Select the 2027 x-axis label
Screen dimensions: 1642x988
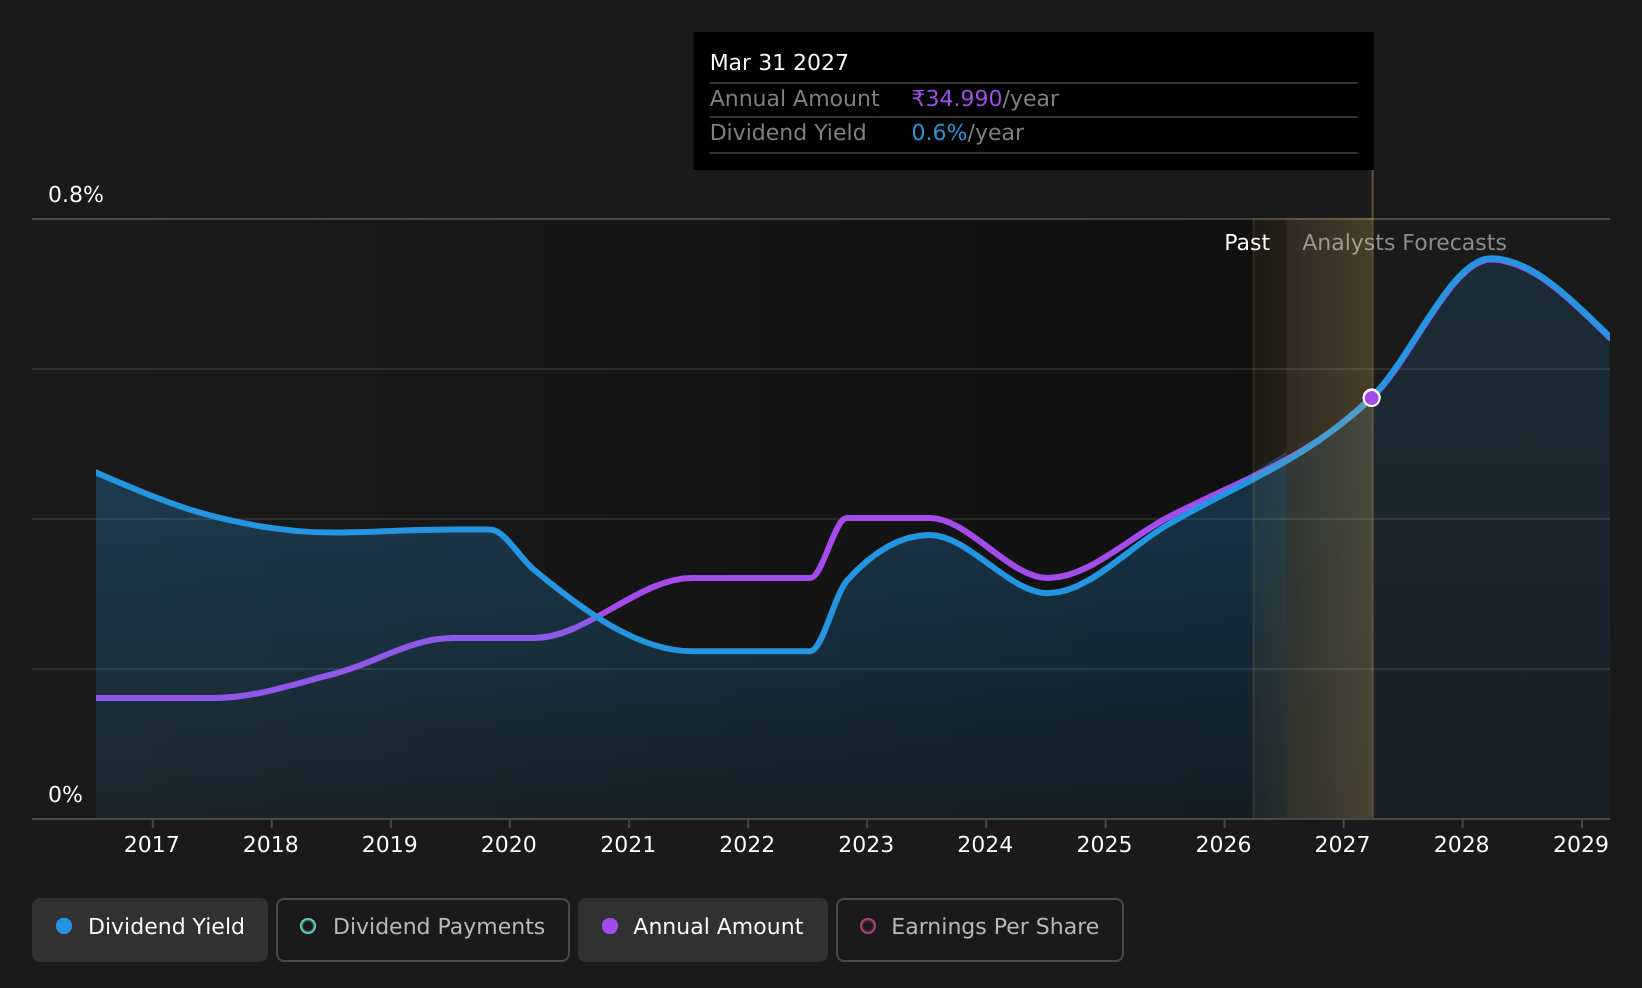coord(1342,845)
